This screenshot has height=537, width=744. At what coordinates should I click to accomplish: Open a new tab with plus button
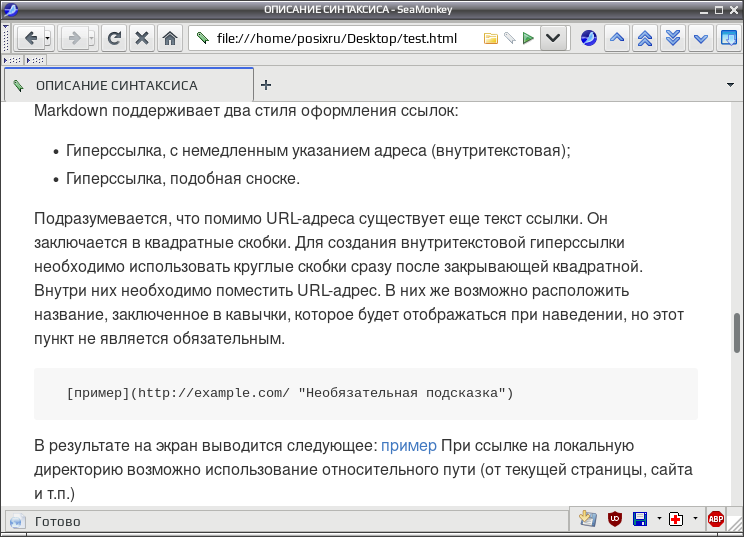(266, 85)
